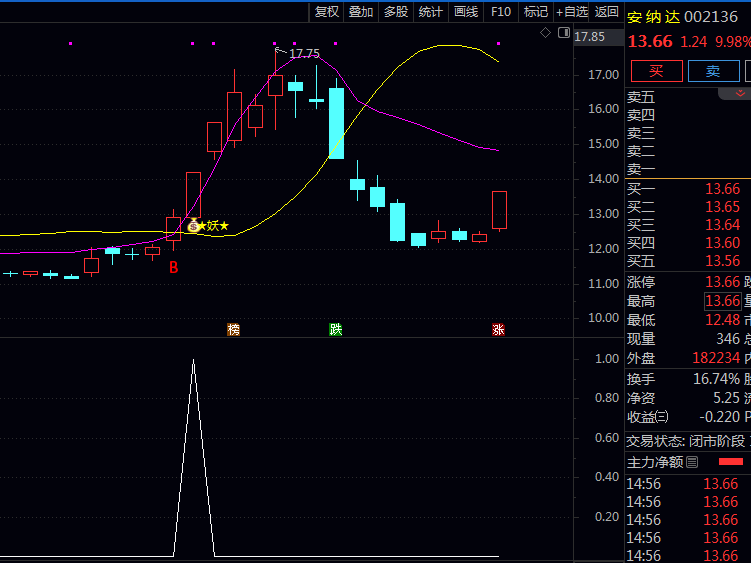Open the 叠加 overlay menu
Viewport: 751px width, 563px height.
coord(361,11)
